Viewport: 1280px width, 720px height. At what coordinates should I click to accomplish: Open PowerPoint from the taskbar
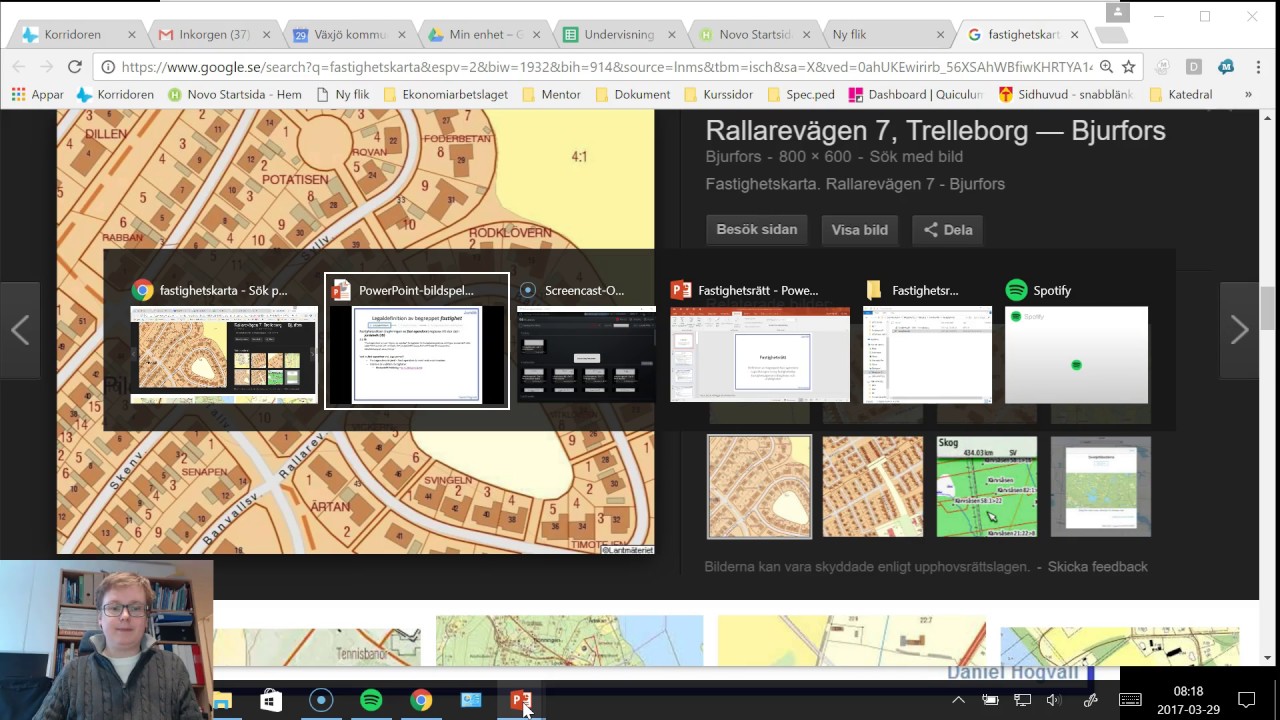[x=521, y=700]
